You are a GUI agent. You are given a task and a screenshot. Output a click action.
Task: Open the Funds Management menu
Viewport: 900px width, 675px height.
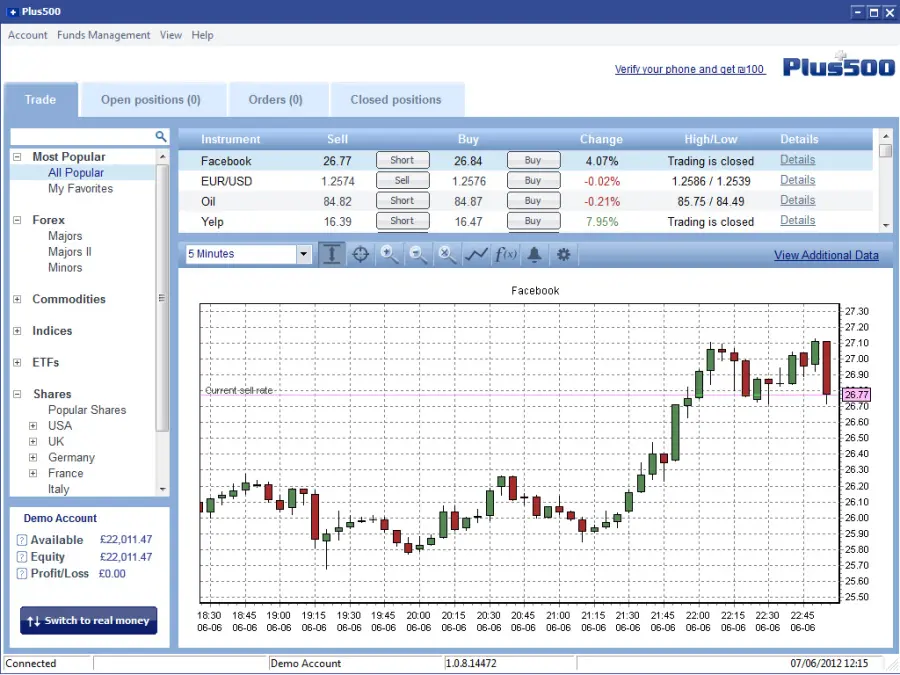103,35
